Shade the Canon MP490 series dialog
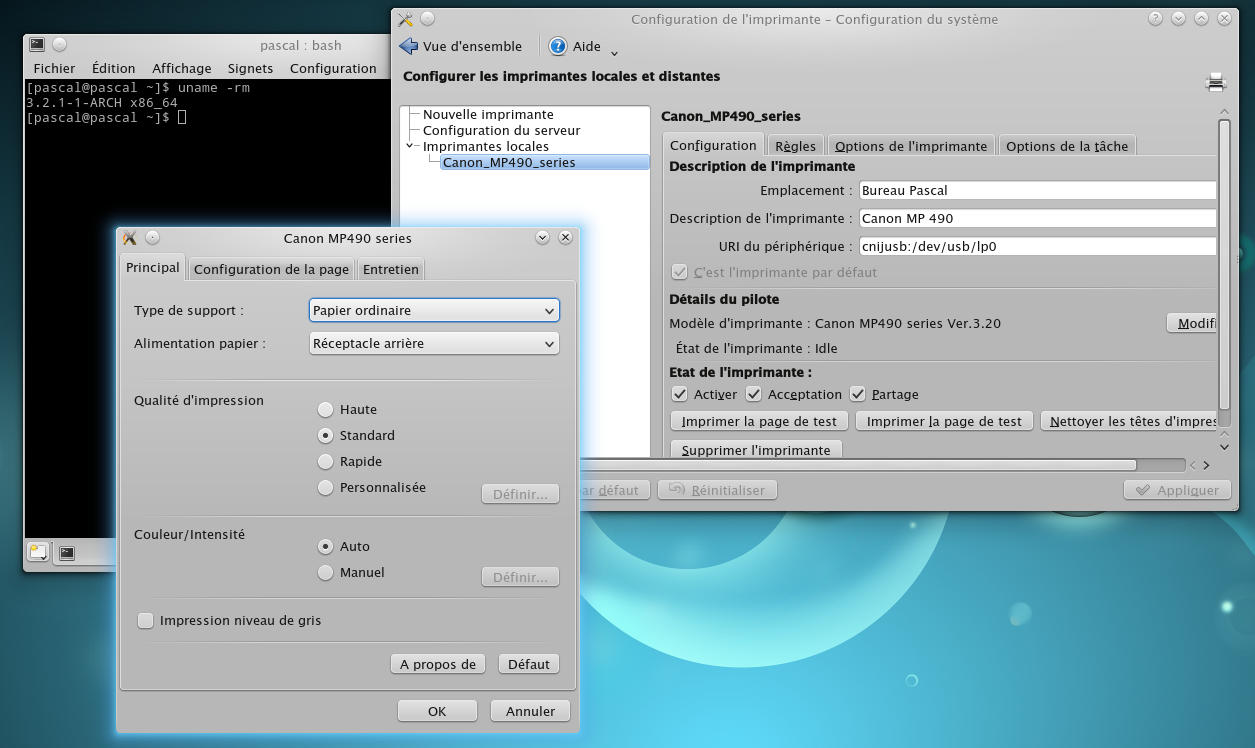 click(542, 238)
